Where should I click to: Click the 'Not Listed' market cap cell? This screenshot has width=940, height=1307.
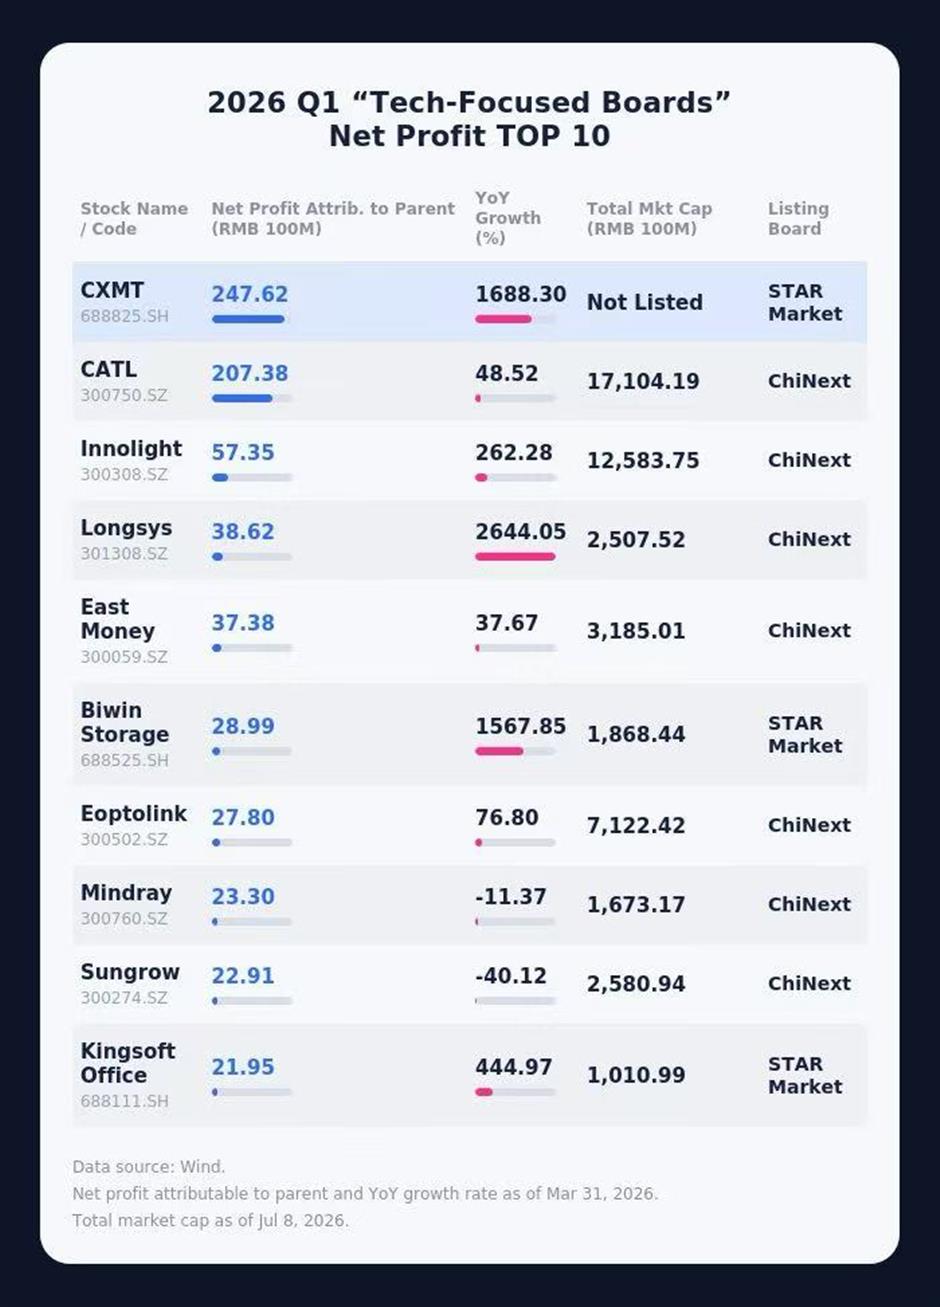(x=644, y=302)
